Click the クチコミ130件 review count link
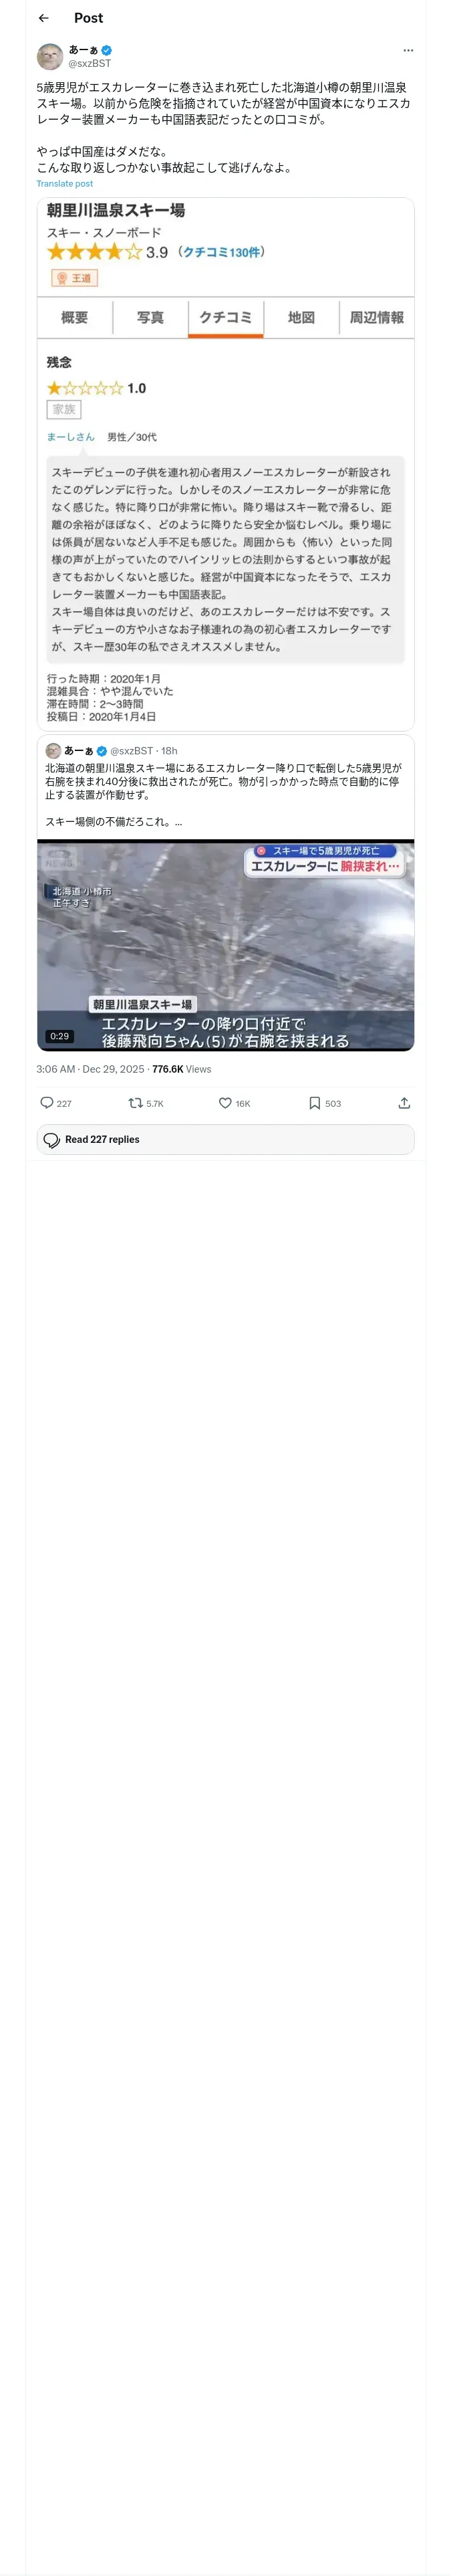Screen dimensions: 451x2576 222,252
